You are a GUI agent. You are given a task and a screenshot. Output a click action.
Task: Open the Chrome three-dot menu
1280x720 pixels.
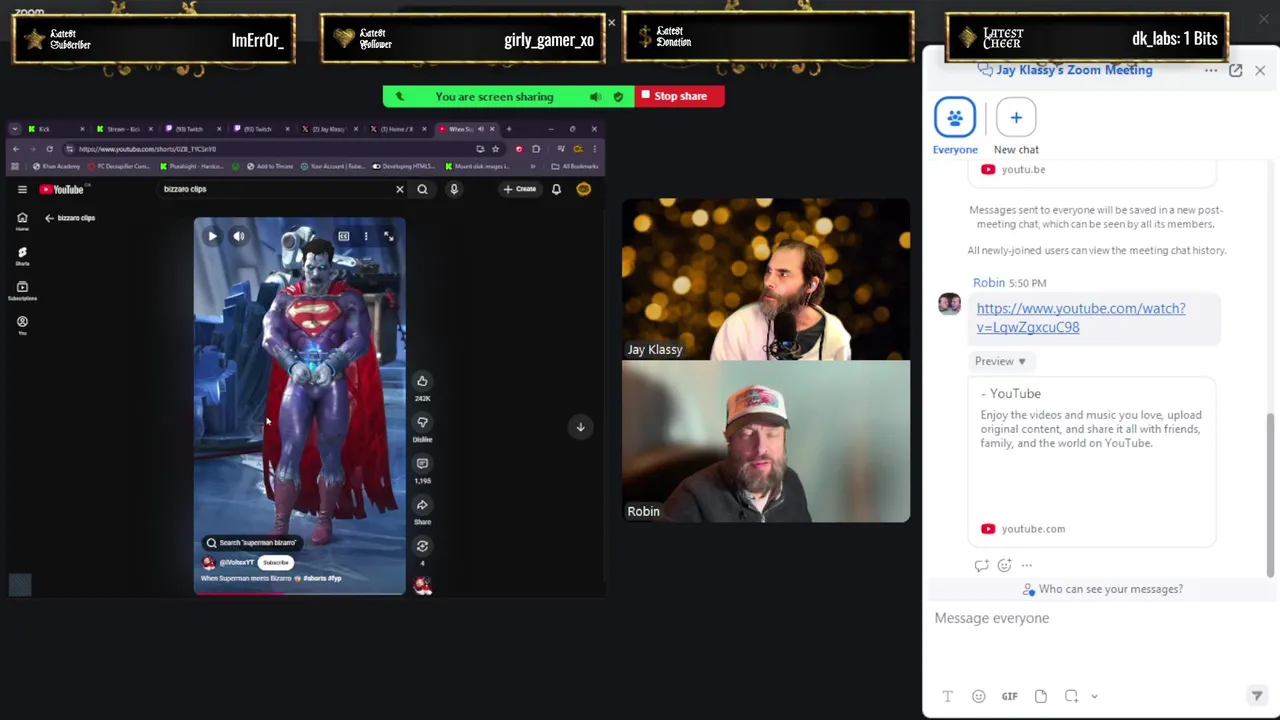pos(593,149)
